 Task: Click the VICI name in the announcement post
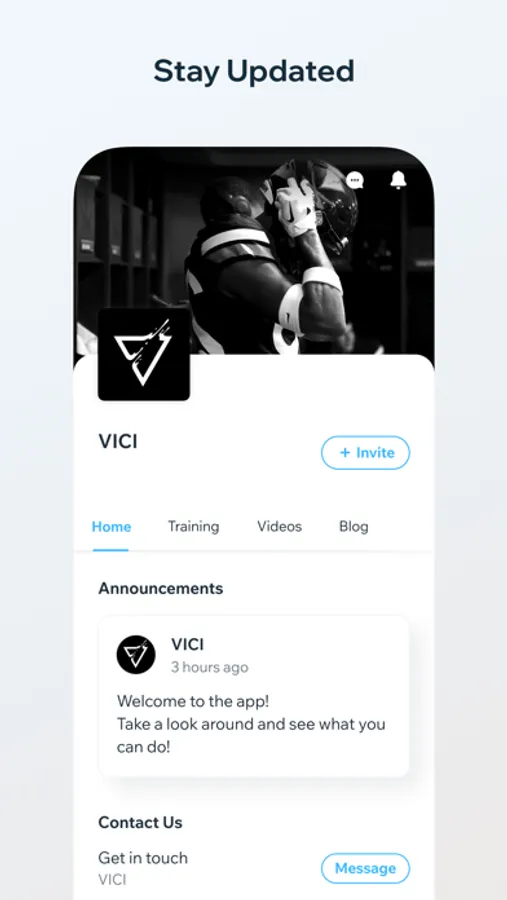[187, 645]
